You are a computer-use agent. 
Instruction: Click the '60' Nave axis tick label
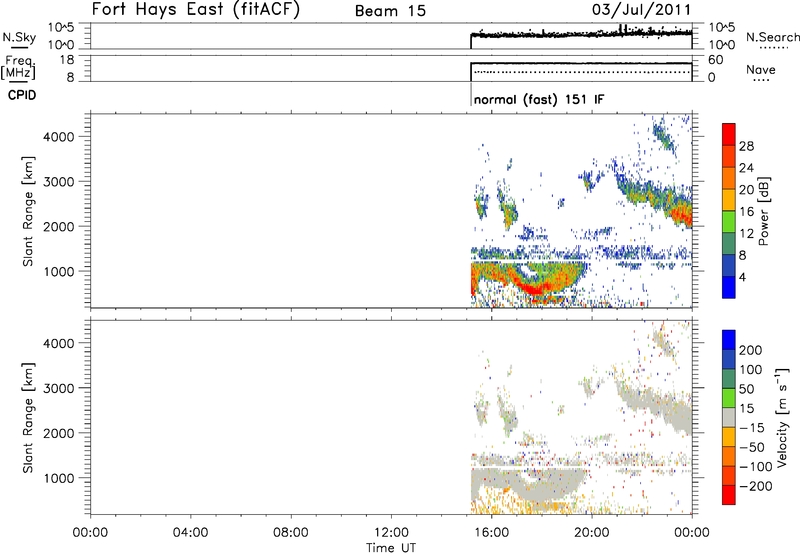[715, 60]
